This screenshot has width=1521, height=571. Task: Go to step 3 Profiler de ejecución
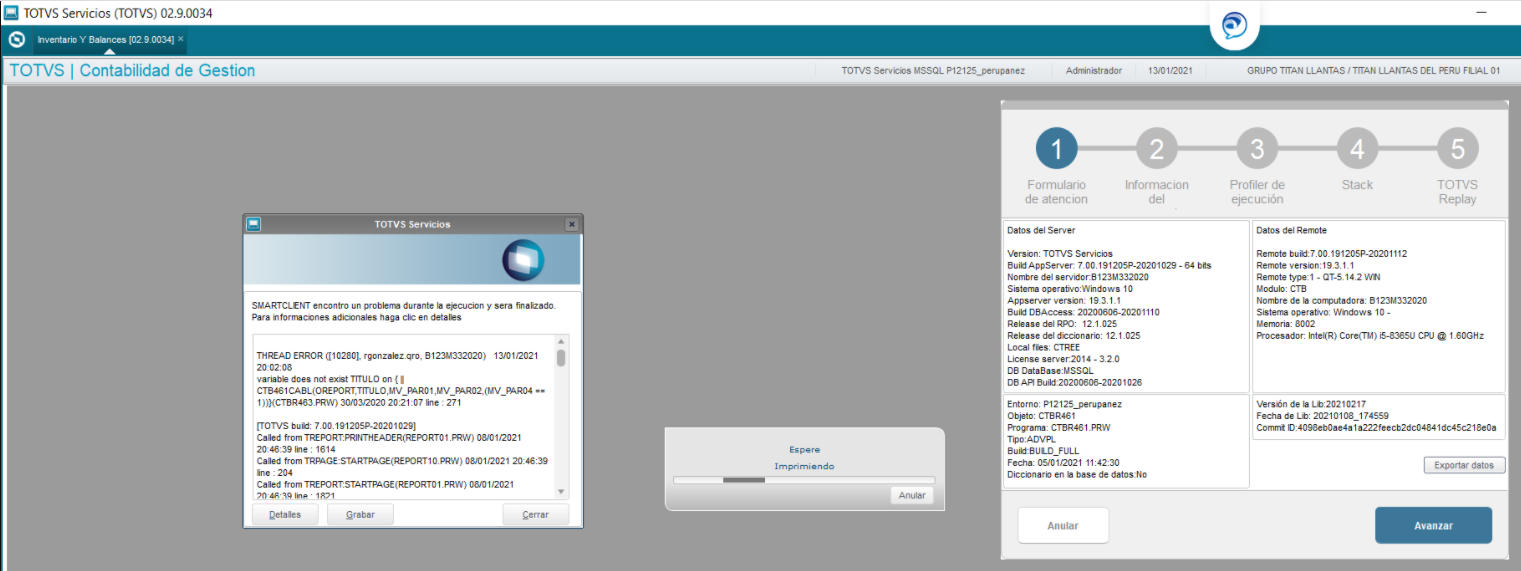1257,149
